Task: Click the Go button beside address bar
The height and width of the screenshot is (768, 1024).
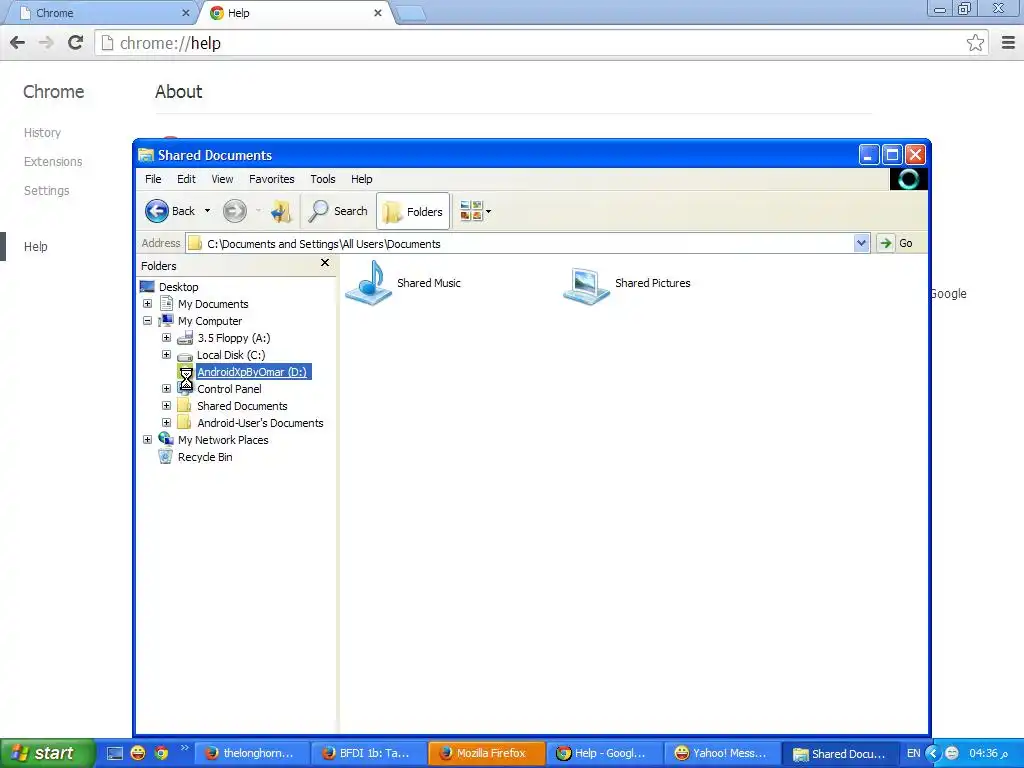Action: [x=895, y=243]
